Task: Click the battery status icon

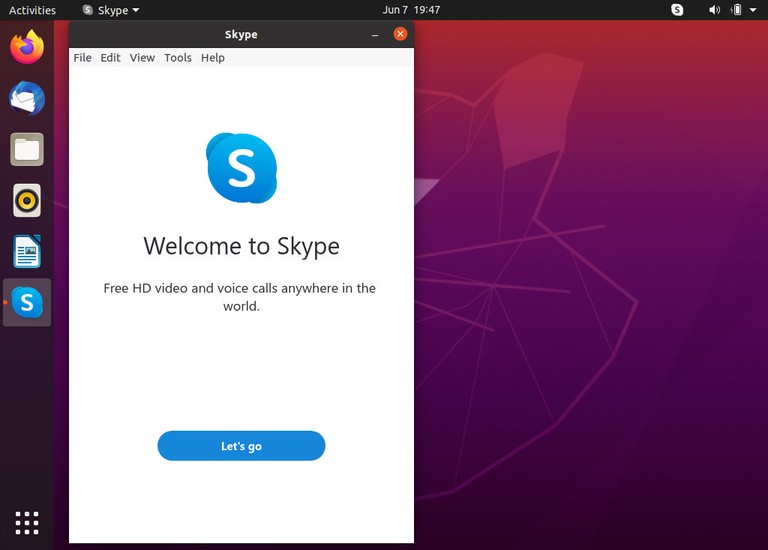Action: 737,10
